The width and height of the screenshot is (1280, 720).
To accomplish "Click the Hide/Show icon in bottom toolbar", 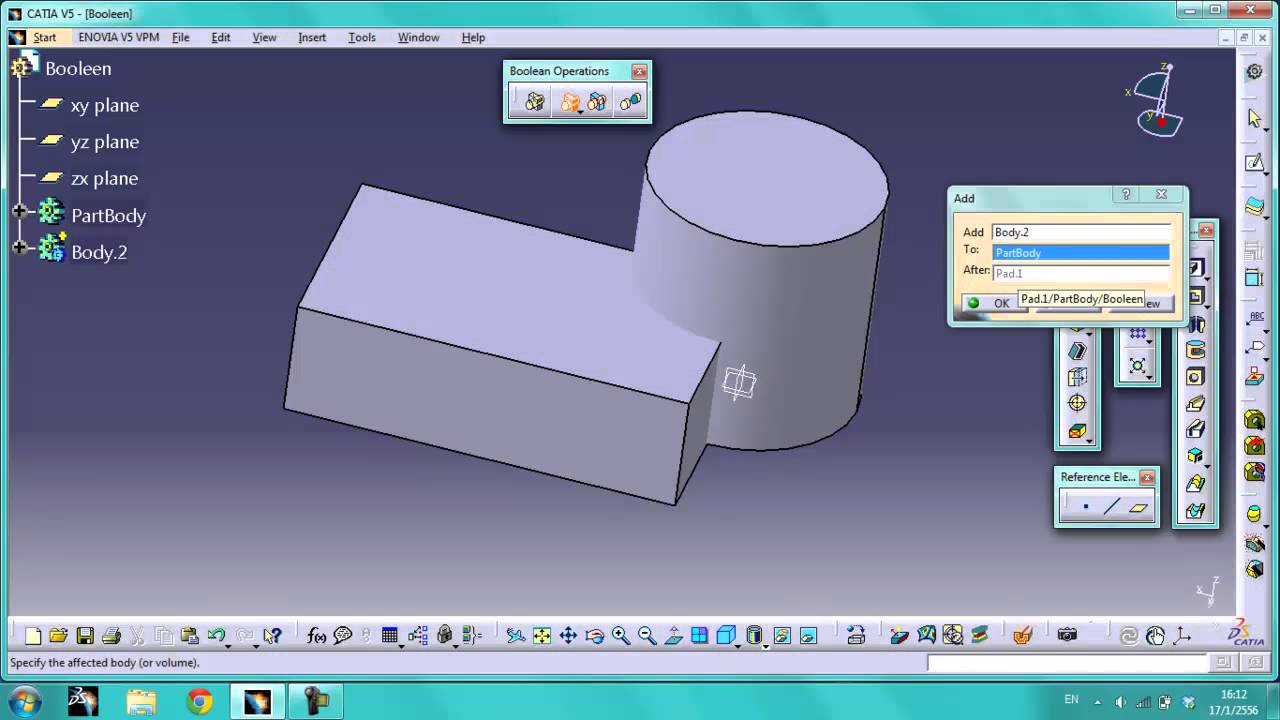I will click(x=781, y=635).
